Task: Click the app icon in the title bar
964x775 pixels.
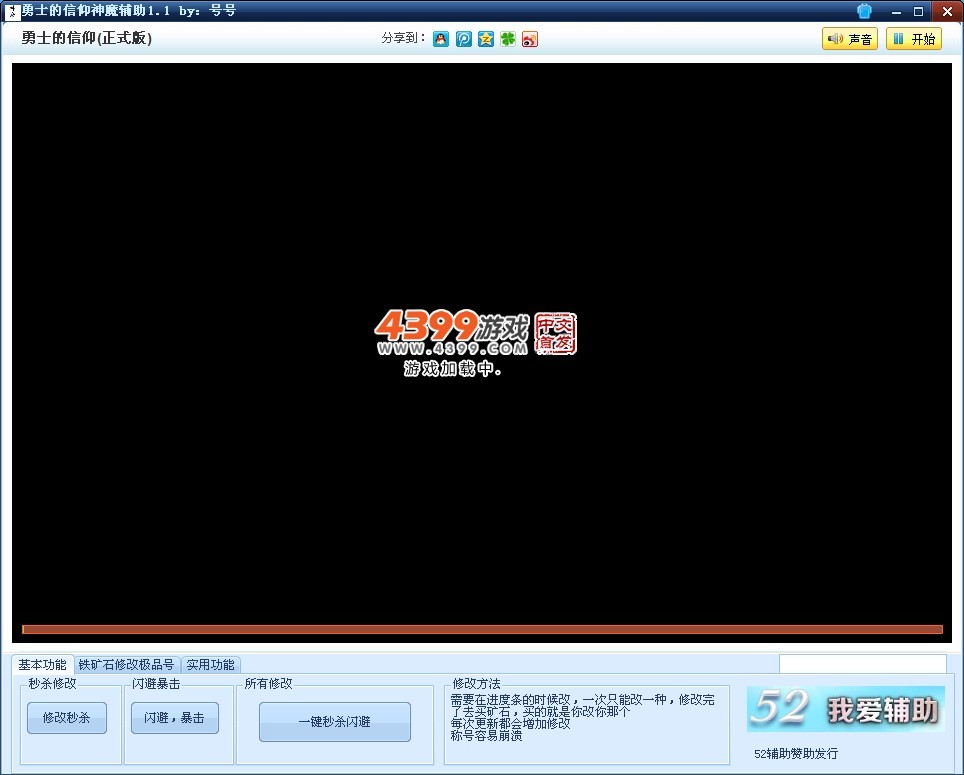Action: (12, 11)
